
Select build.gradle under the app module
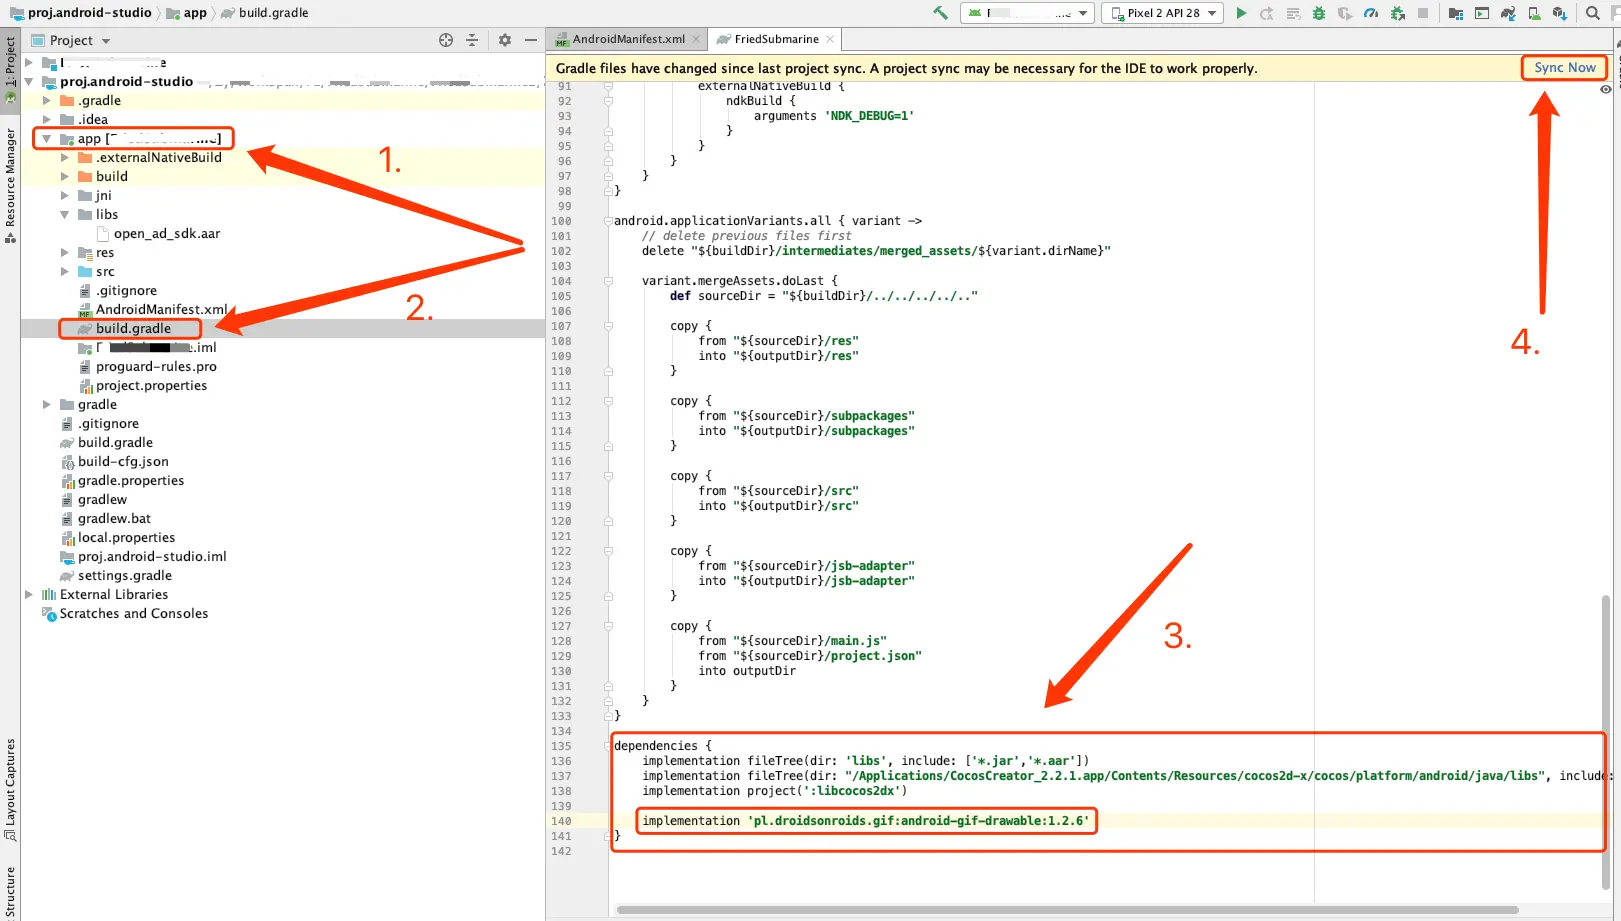click(133, 329)
